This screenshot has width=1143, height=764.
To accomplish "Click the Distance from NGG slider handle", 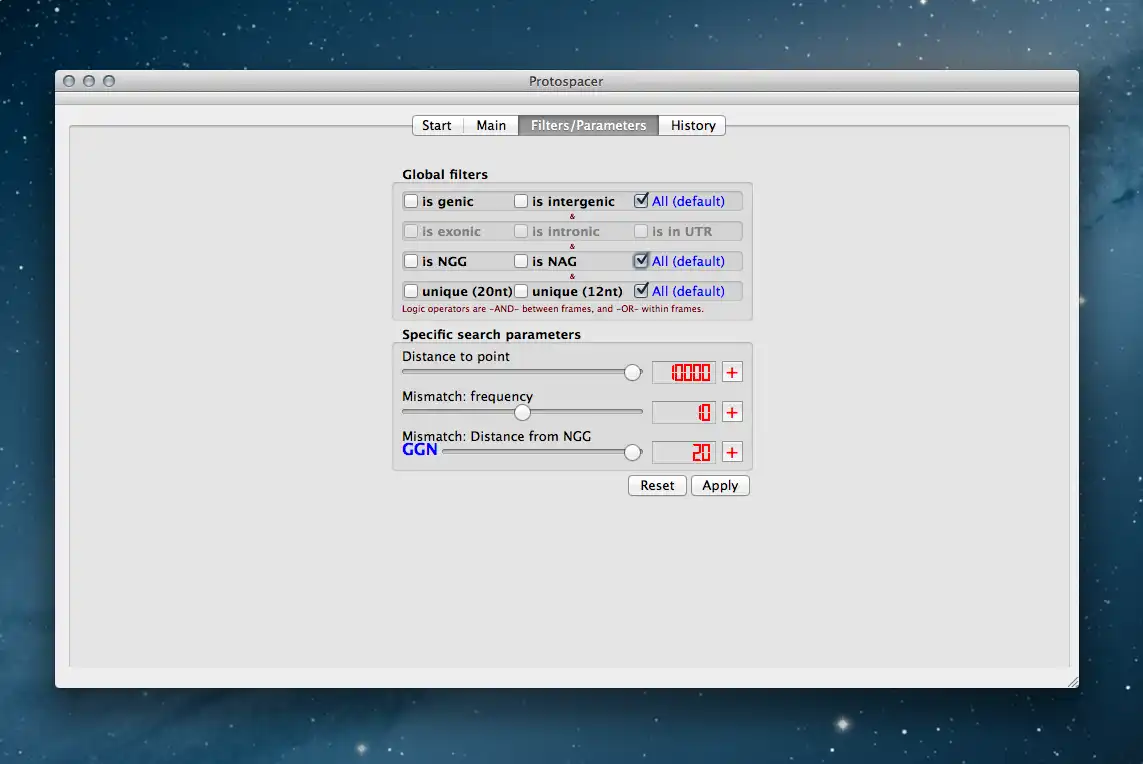I will click(x=632, y=453).
